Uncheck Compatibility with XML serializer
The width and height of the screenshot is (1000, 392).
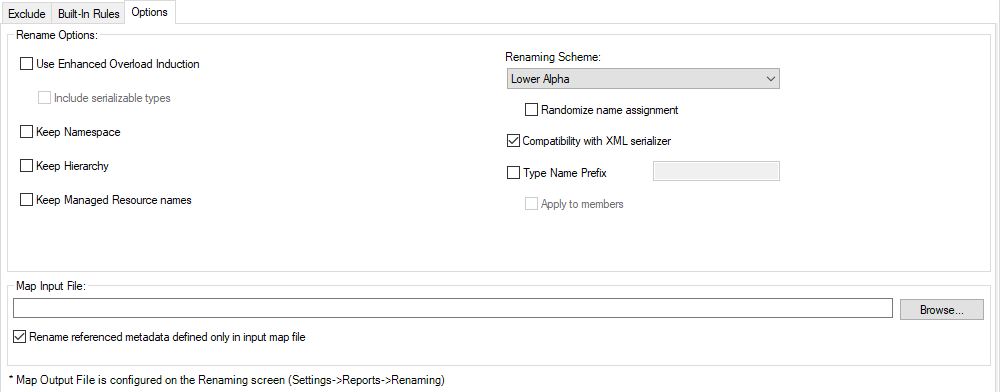click(513, 141)
